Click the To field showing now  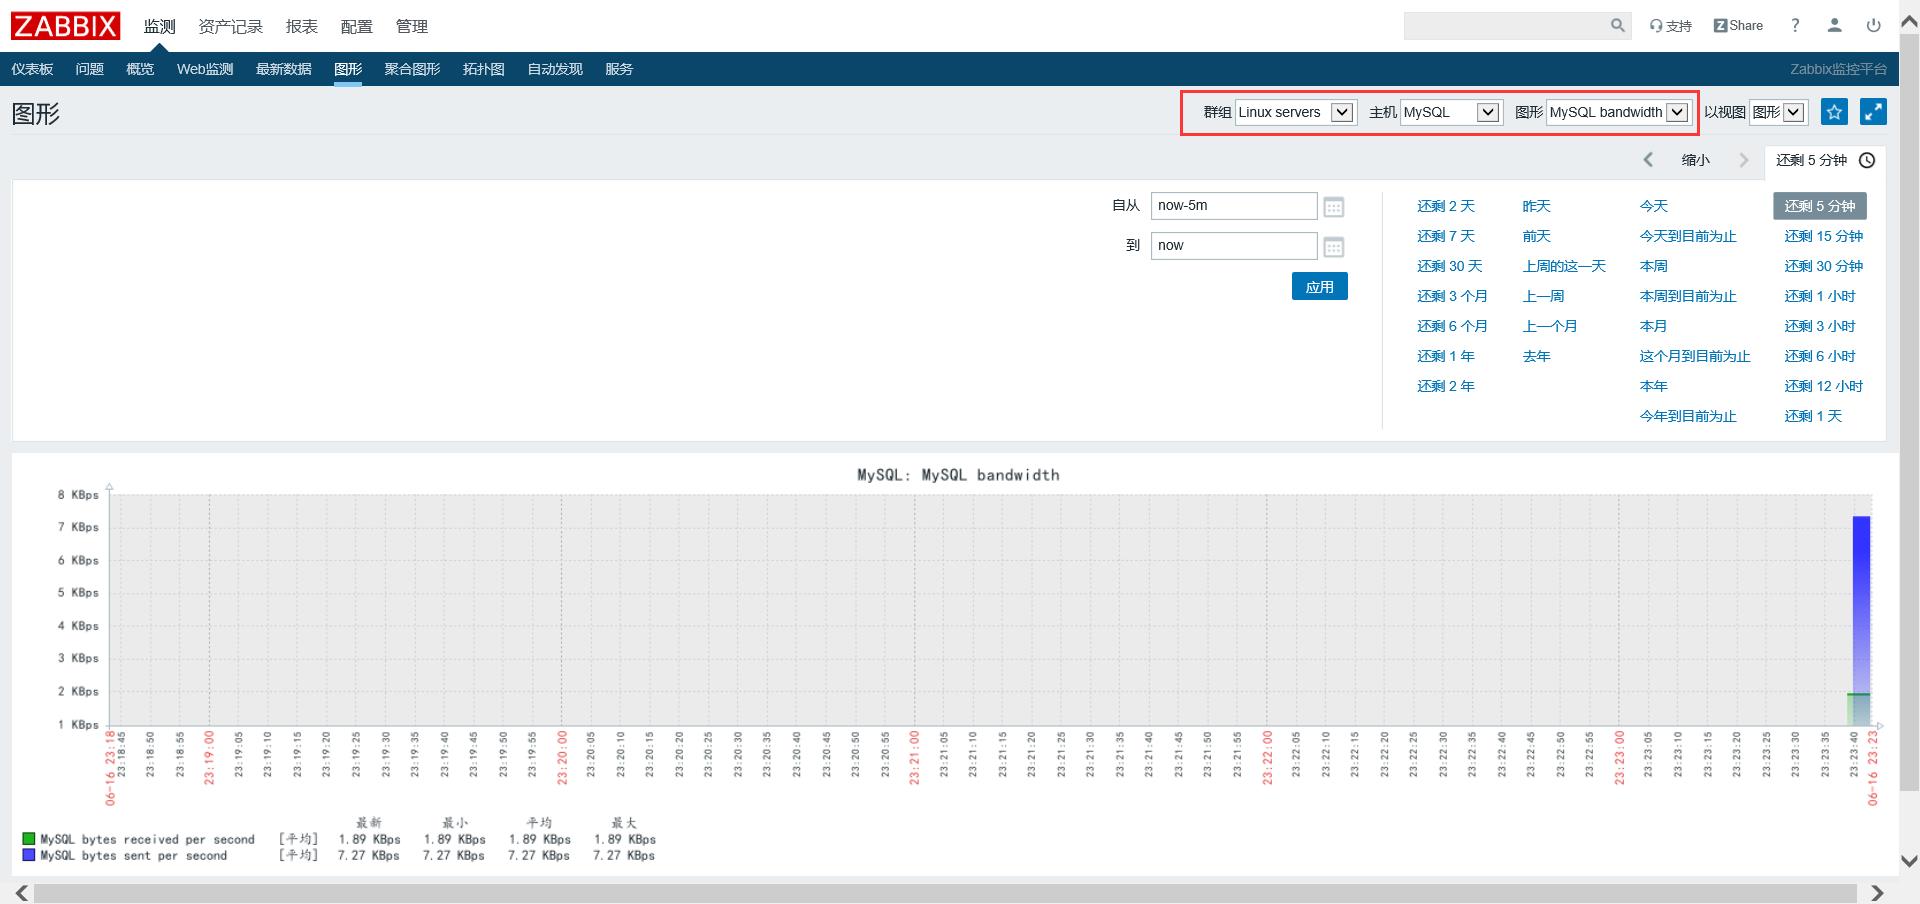tap(1234, 246)
